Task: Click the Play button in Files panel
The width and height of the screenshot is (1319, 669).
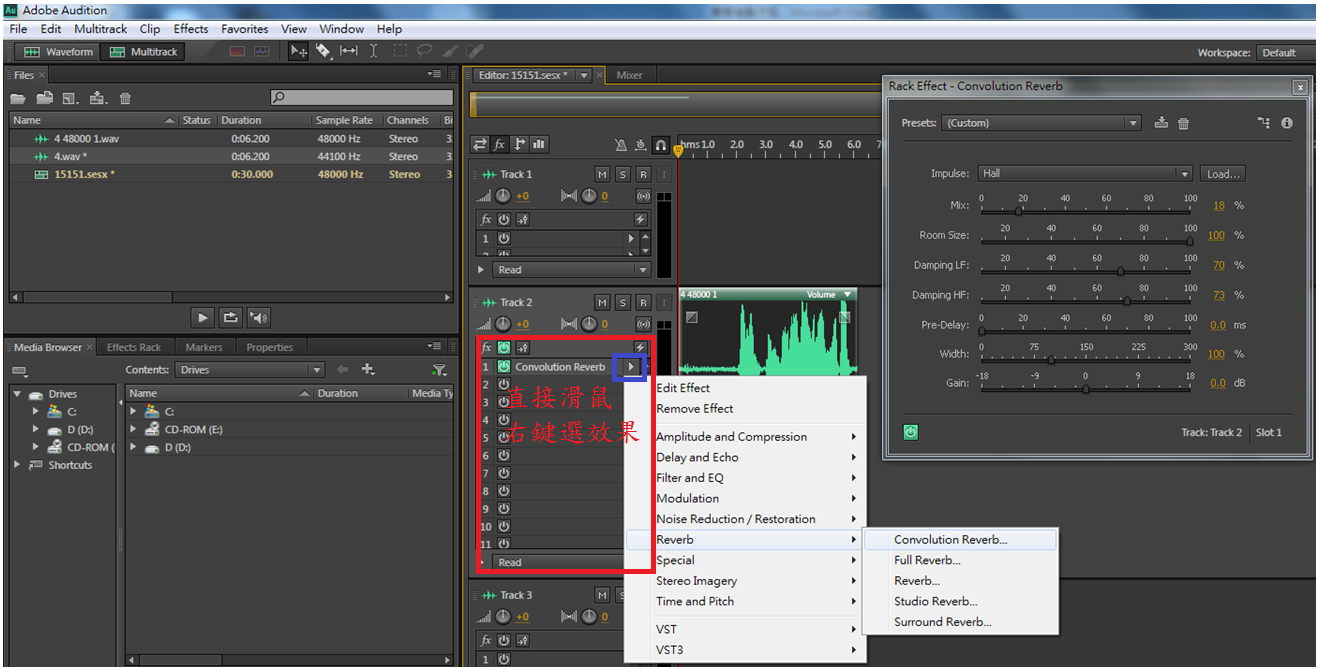Action: (x=203, y=317)
